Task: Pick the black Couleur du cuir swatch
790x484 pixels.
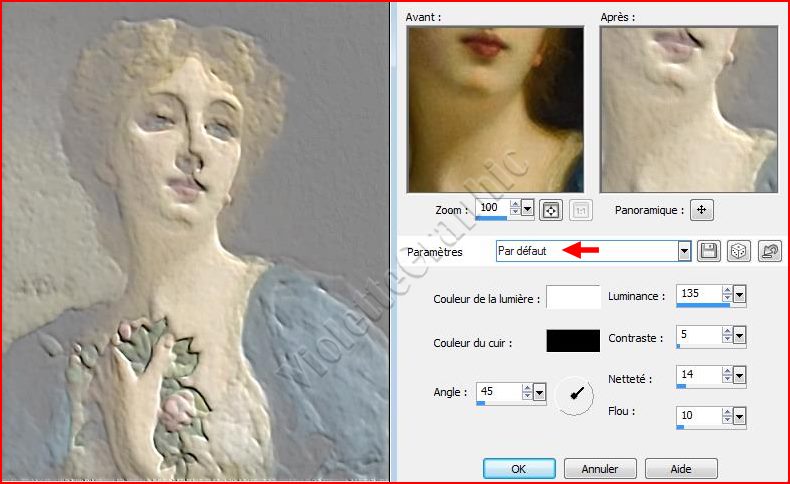Action: 573,341
